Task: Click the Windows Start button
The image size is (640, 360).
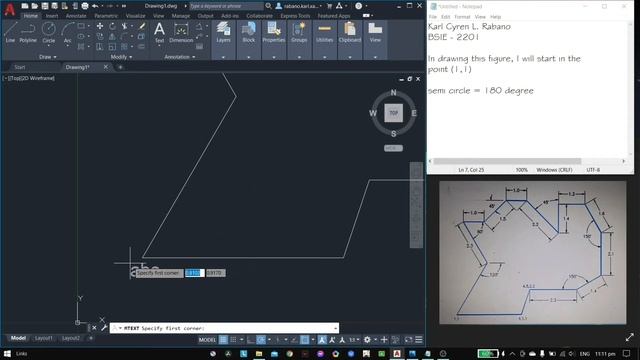Action: (7, 353)
